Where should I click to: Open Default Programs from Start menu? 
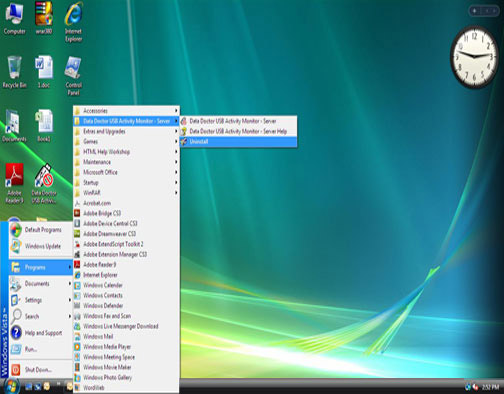41,230
